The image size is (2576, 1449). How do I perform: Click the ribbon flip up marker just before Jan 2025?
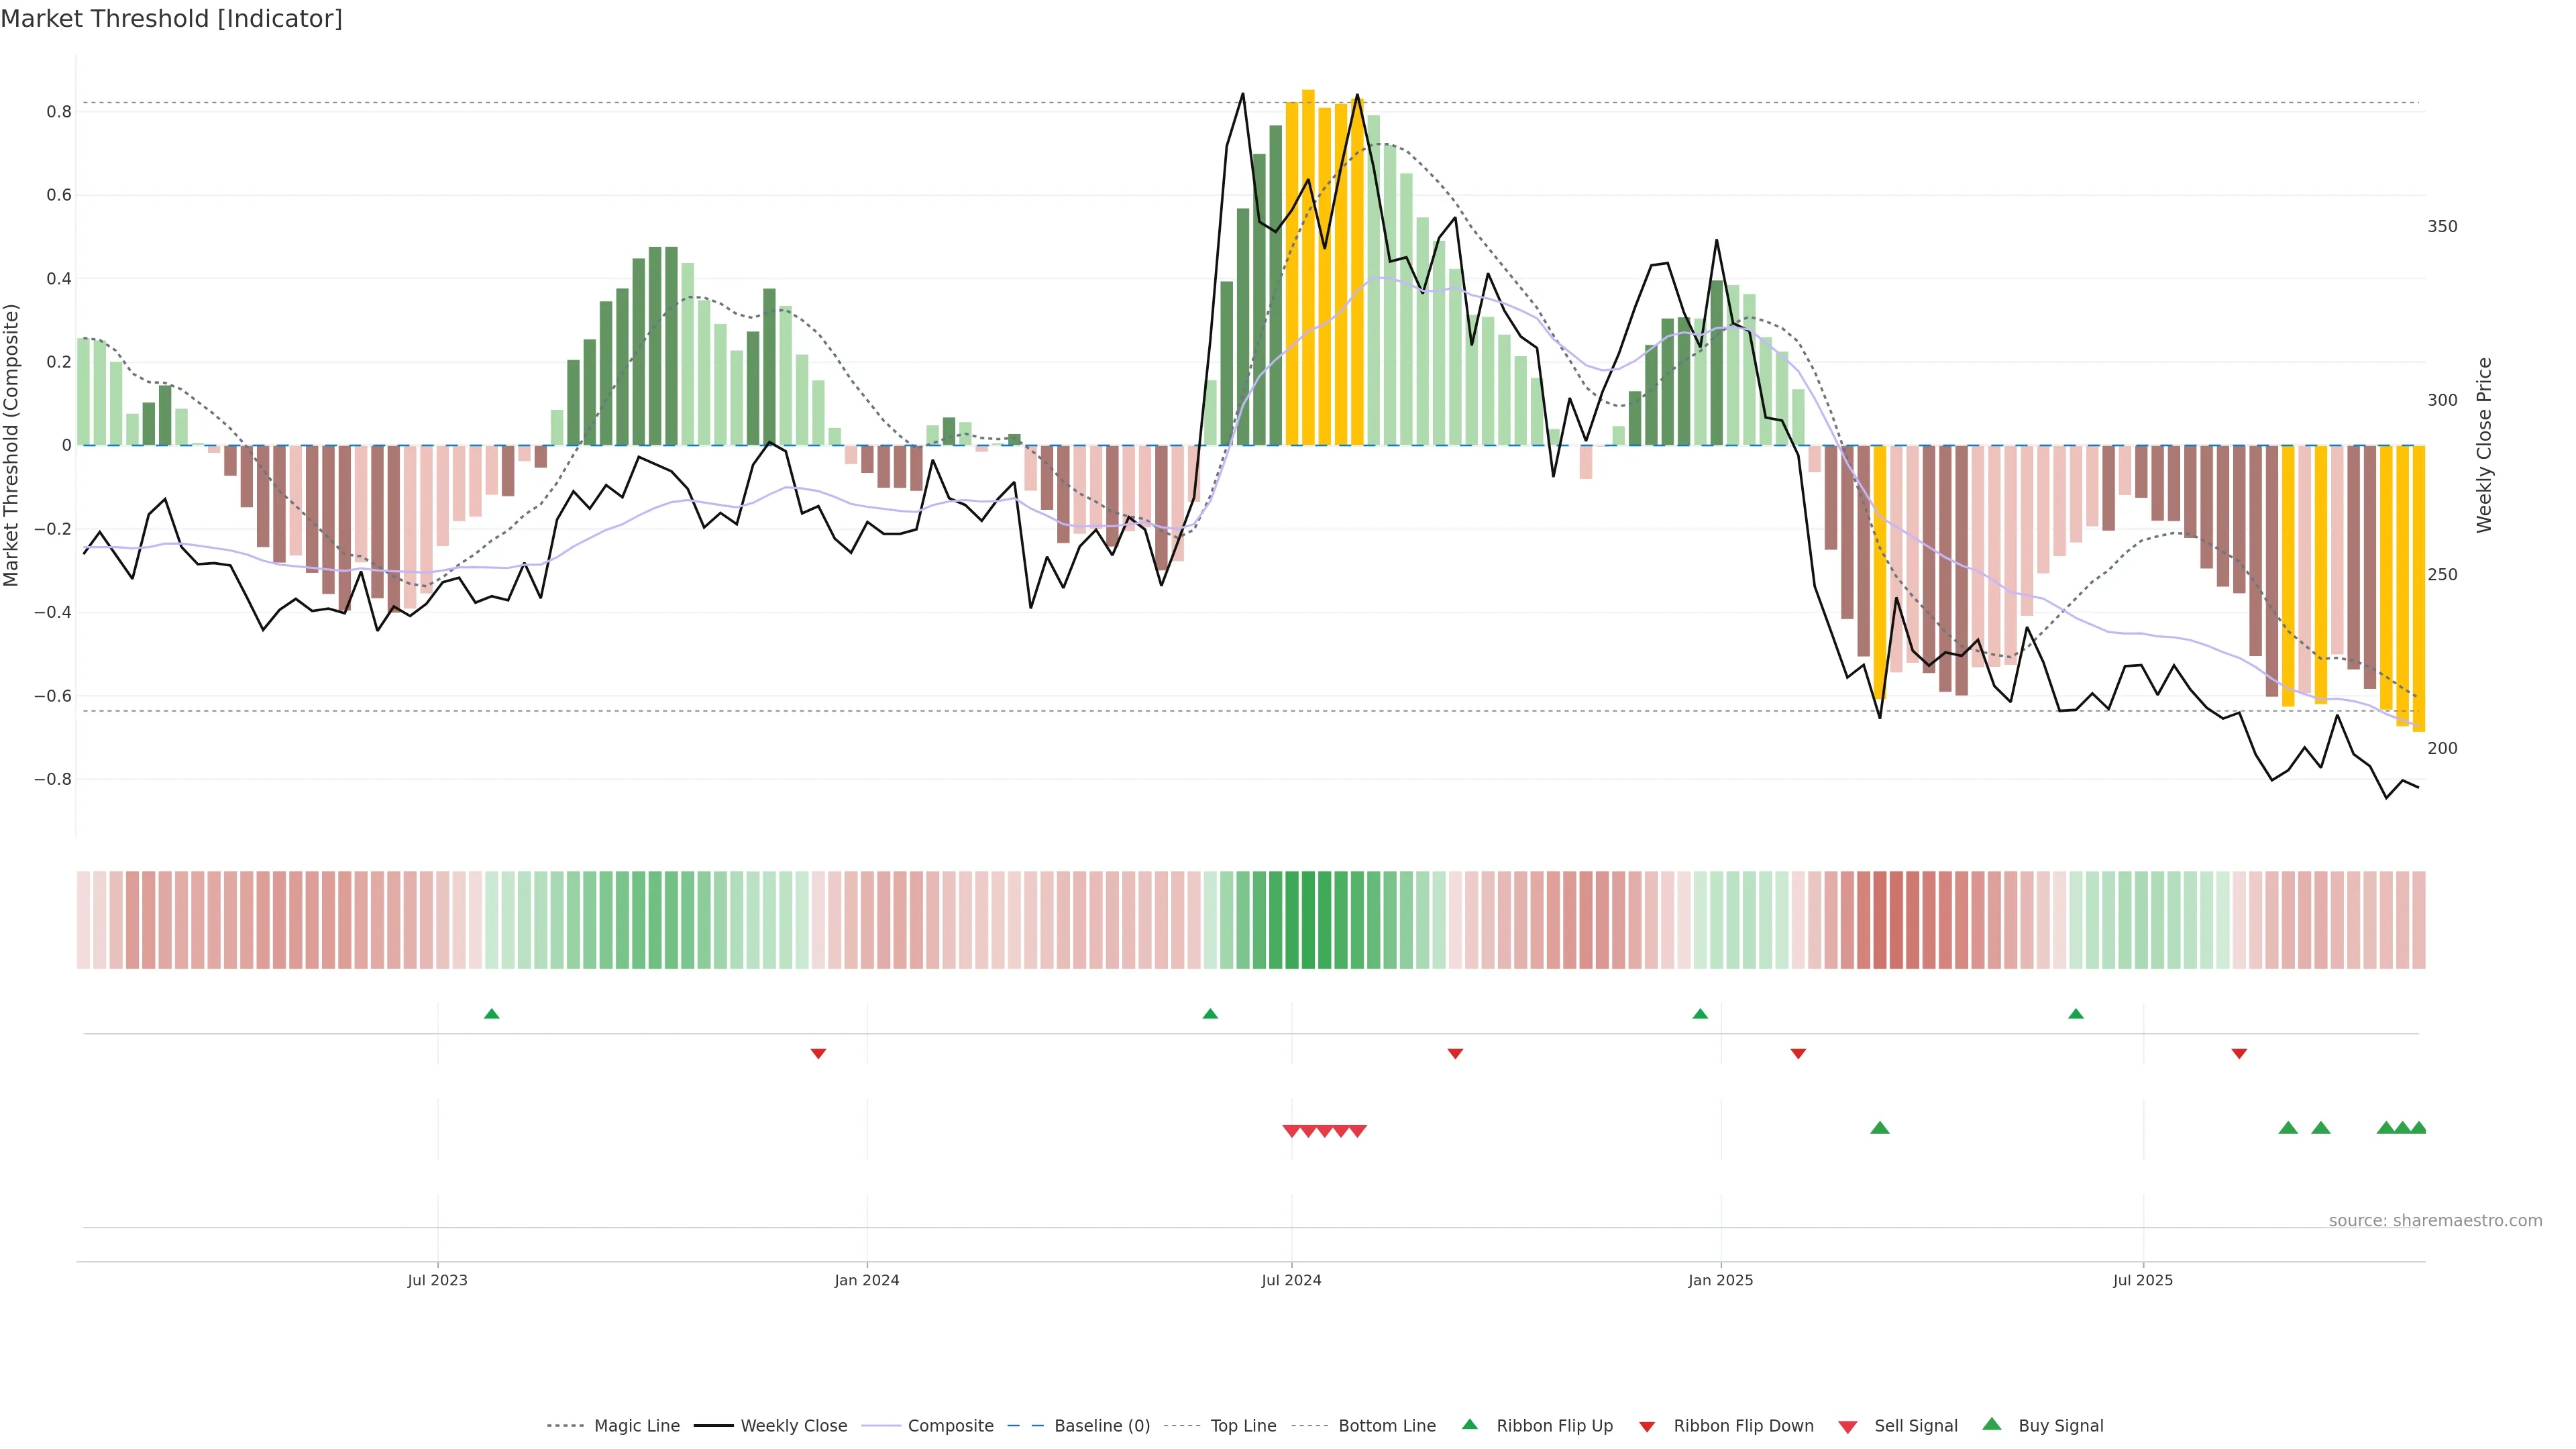[1700, 1014]
